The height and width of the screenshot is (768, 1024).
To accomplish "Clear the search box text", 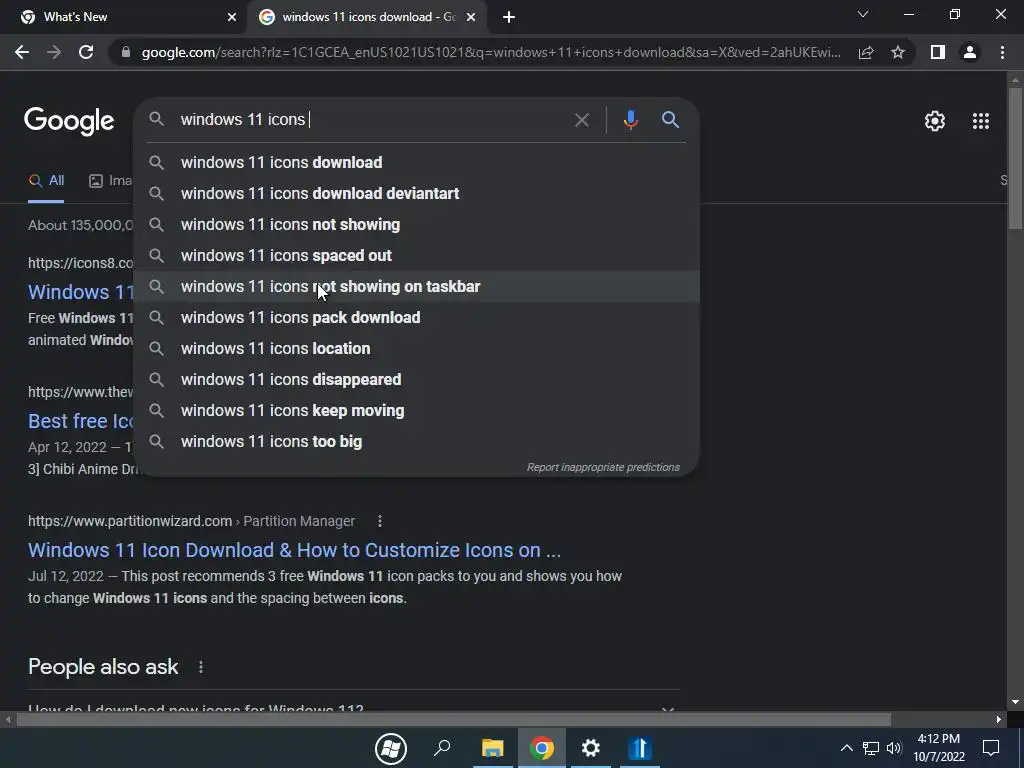I will pyautogui.click(x=581, y=120).
